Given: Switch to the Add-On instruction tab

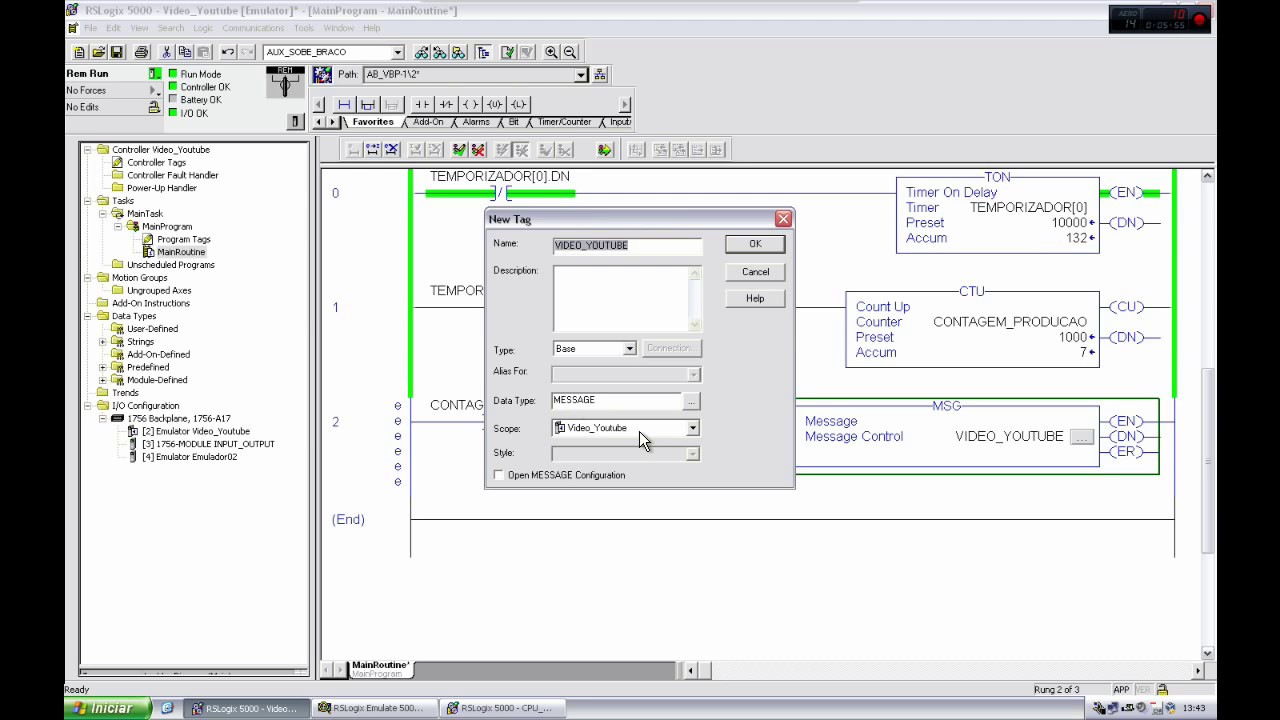Looking at the screenshot, I should [x=428, y=122].
